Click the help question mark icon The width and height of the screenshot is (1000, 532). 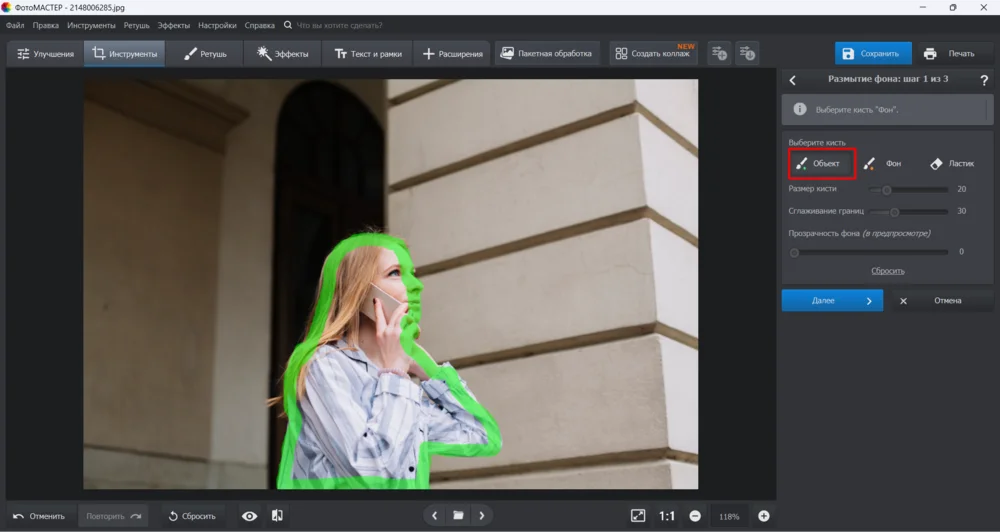coord(984,80)
